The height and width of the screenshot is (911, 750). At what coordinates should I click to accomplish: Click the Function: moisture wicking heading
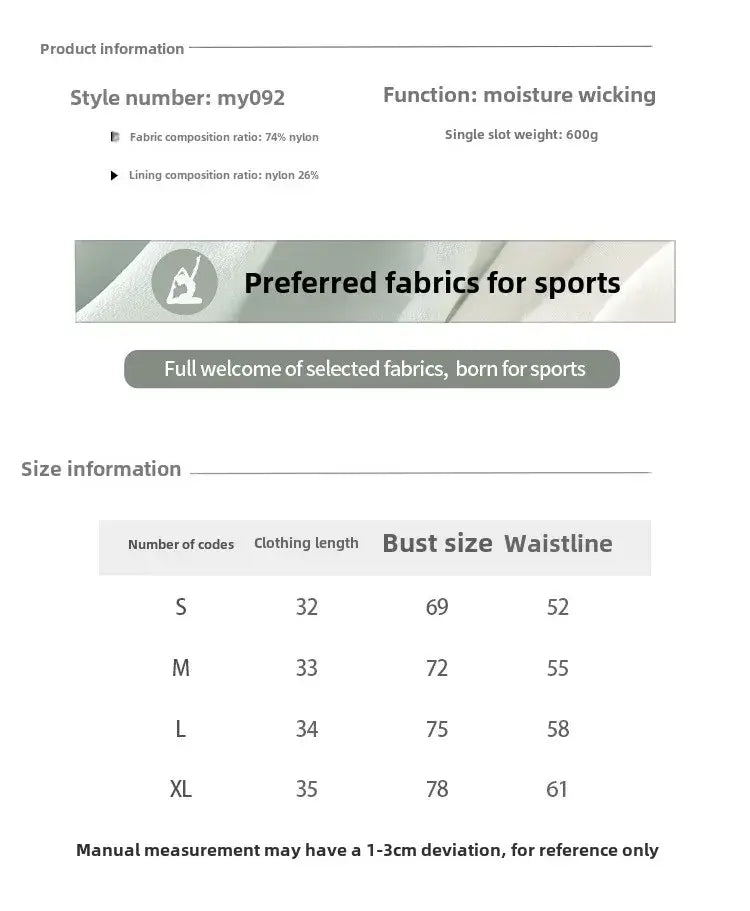coord(519,95)
